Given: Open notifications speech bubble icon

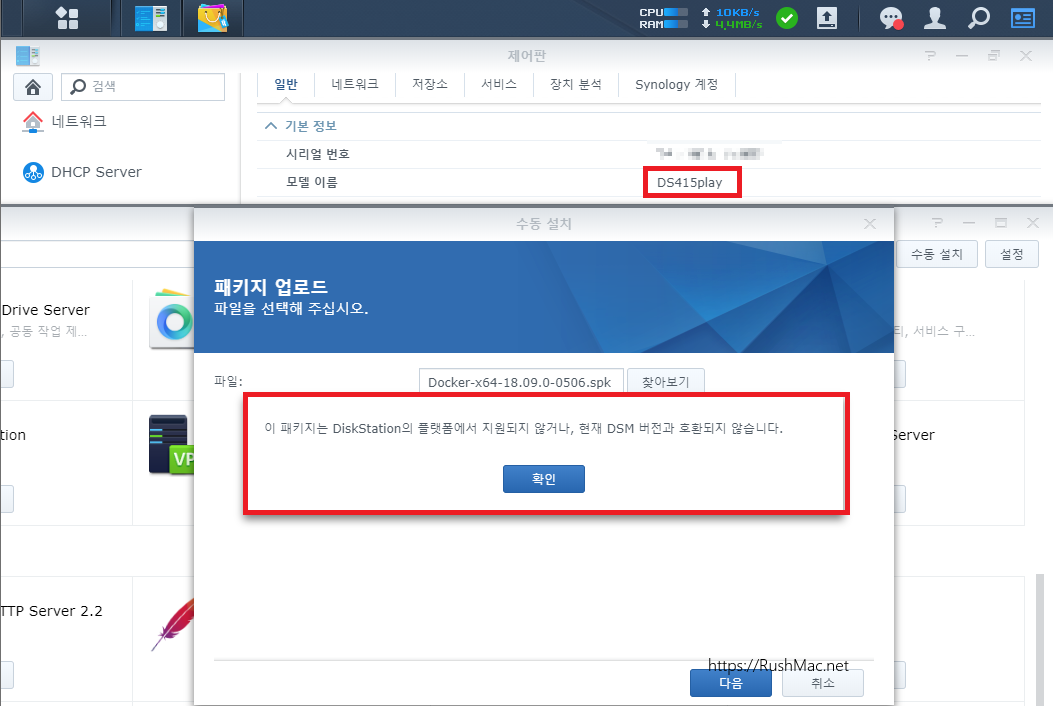Looking at the screenshot, I should click(892, 18).
